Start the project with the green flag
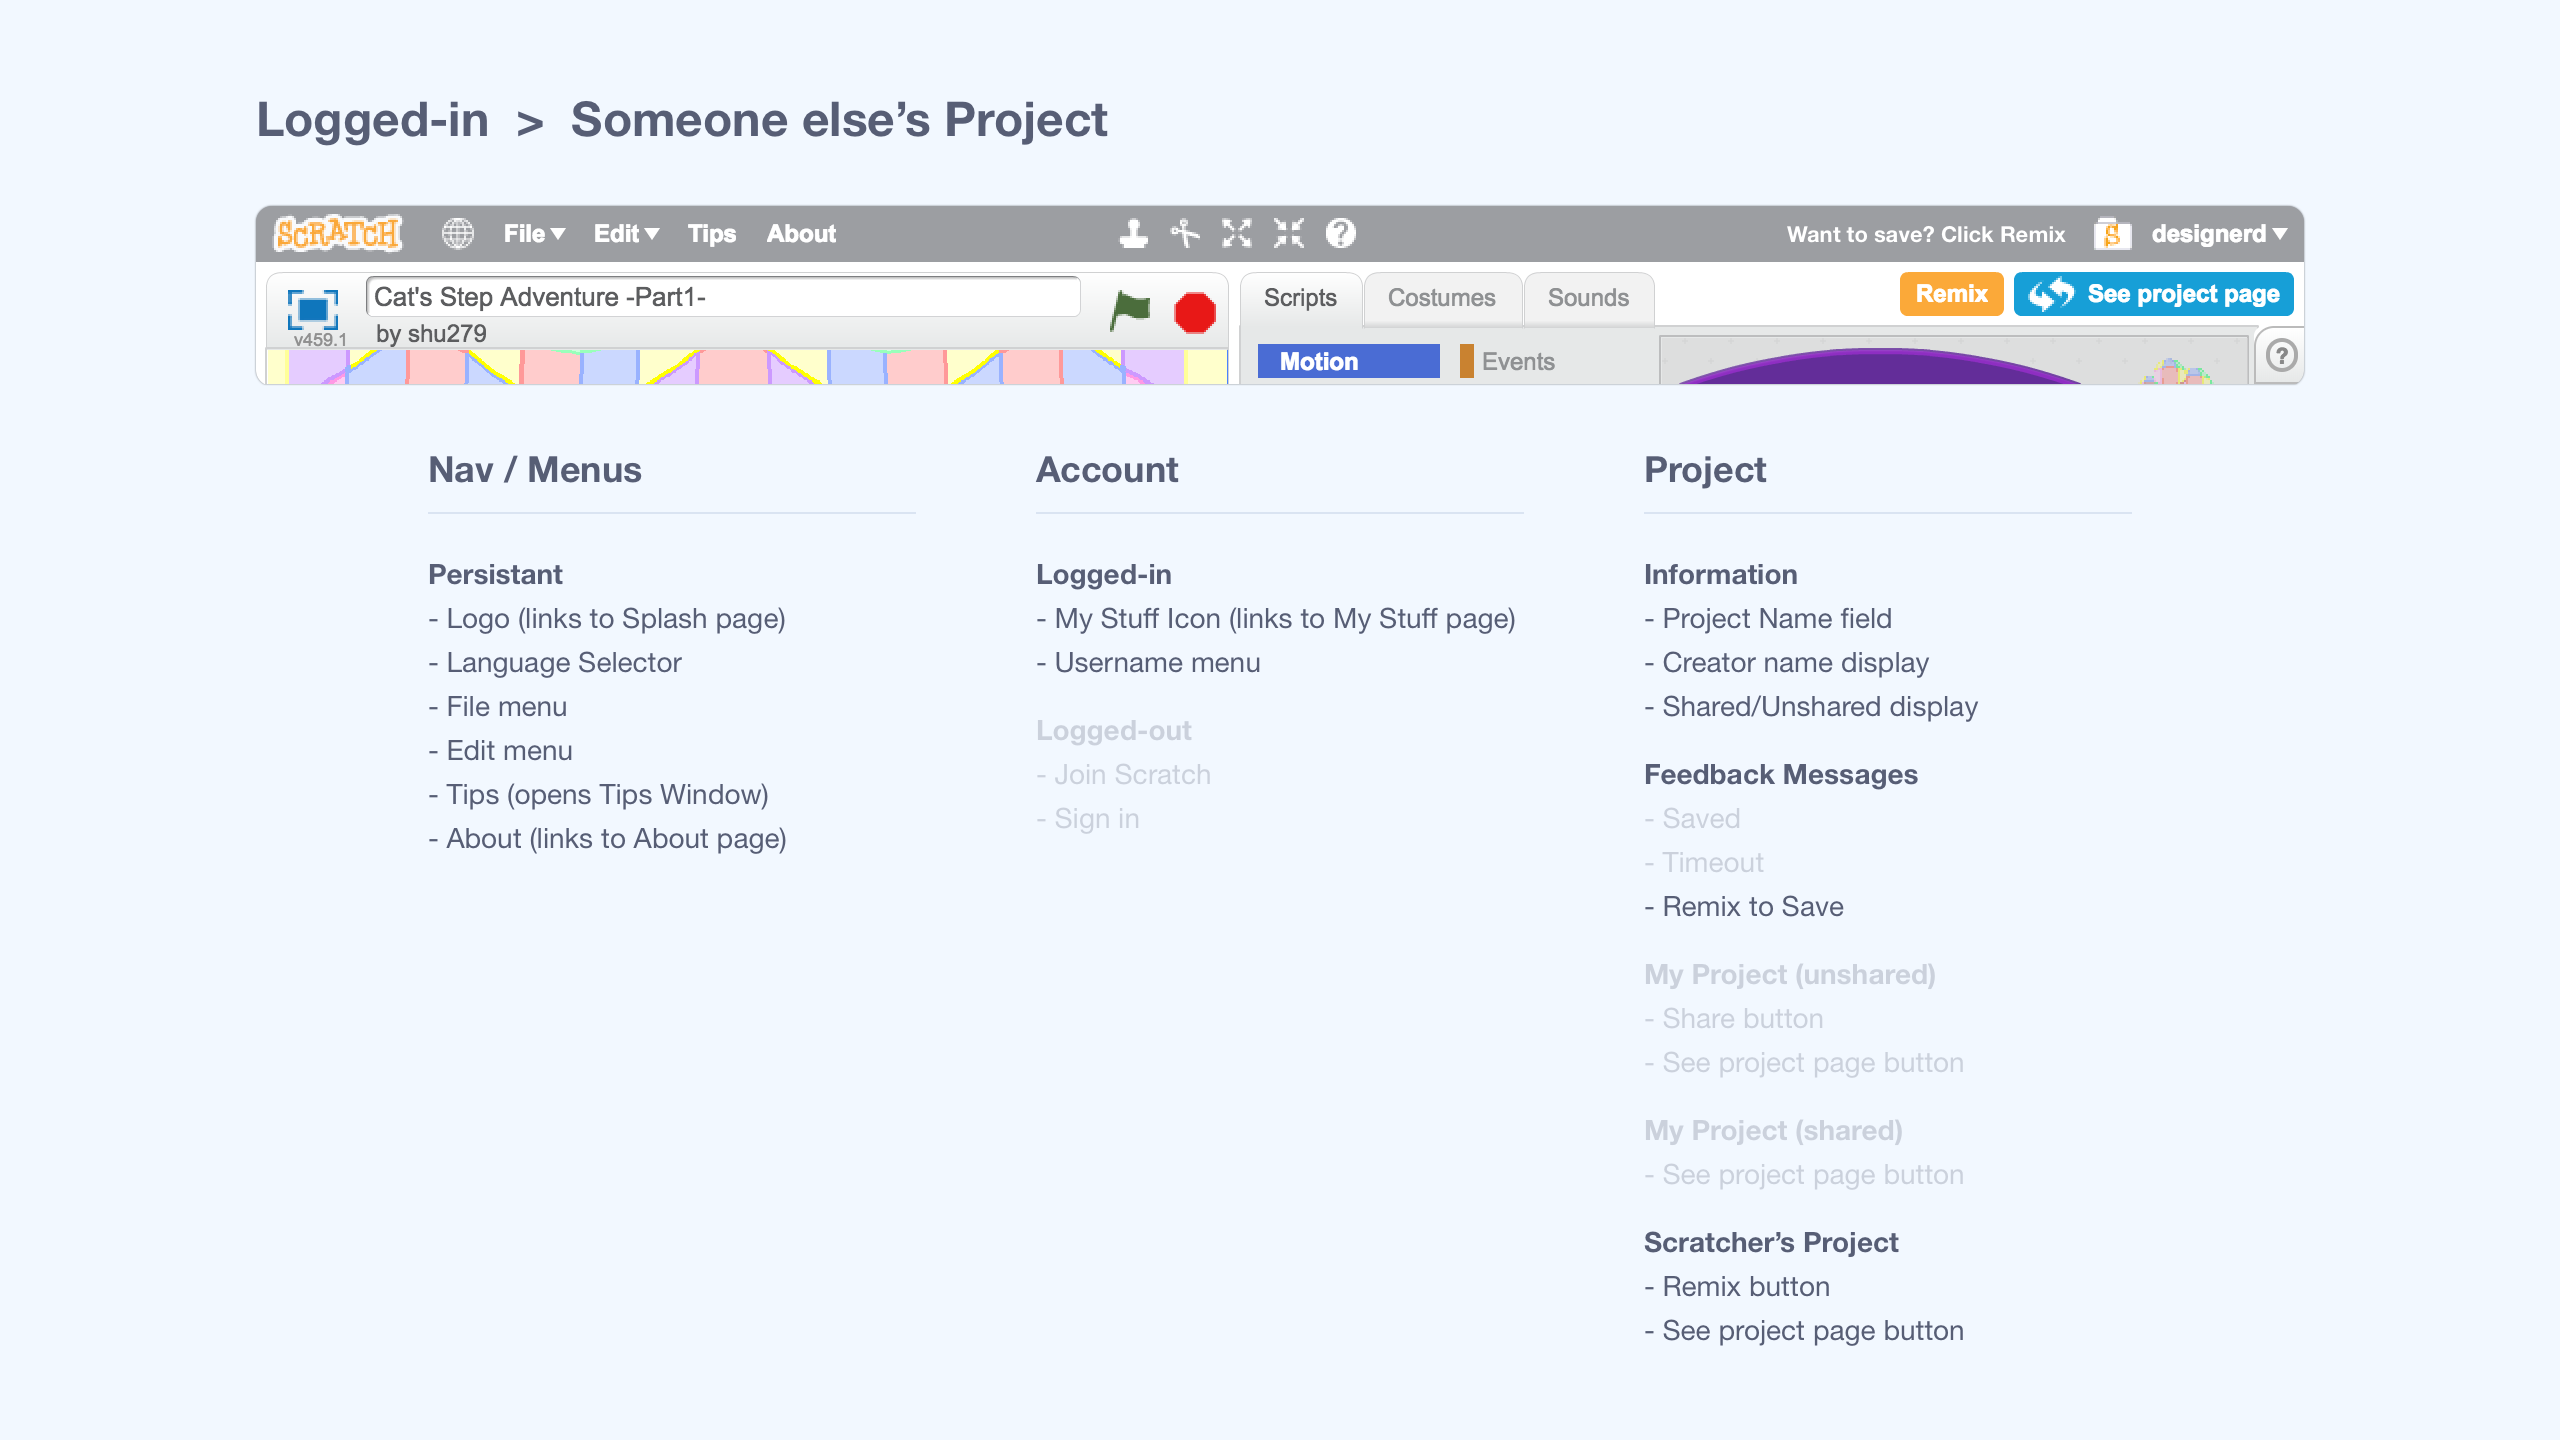Viewport: 2560px width, 1440px height. pyautogui.click(x=1131, y=311)
